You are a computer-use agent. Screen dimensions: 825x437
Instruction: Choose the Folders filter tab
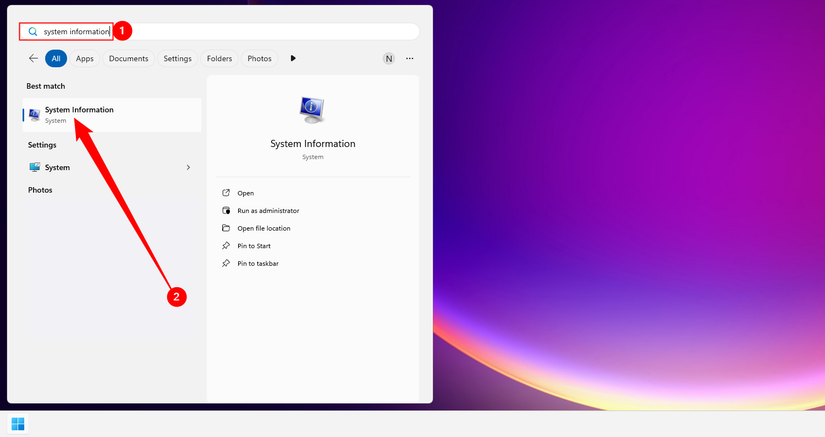point(219,58)
